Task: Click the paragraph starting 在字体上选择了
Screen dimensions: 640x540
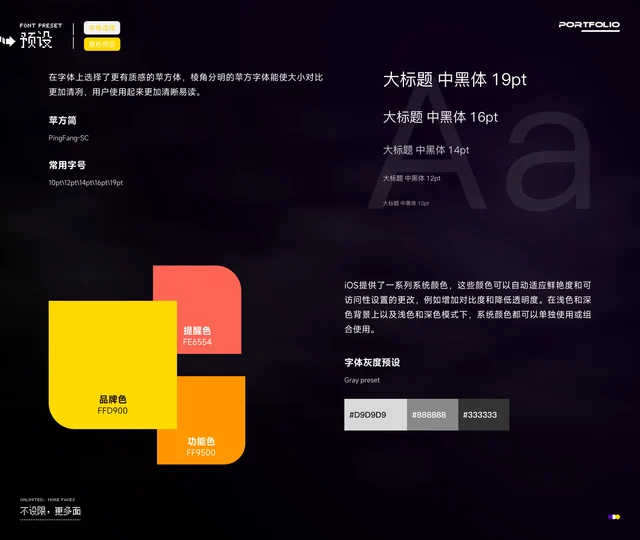Action: click(186, 84)
